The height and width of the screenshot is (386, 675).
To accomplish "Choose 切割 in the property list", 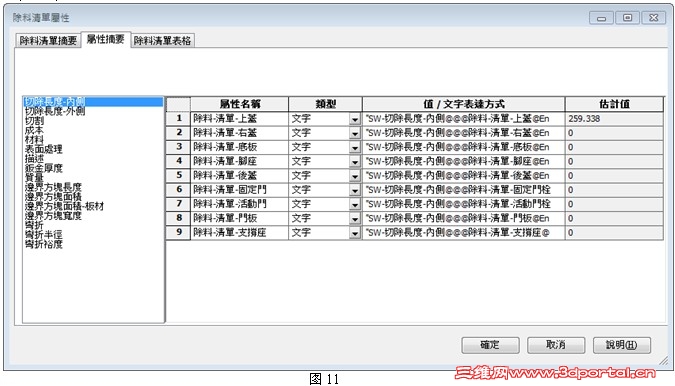I will tap(34, 120).
